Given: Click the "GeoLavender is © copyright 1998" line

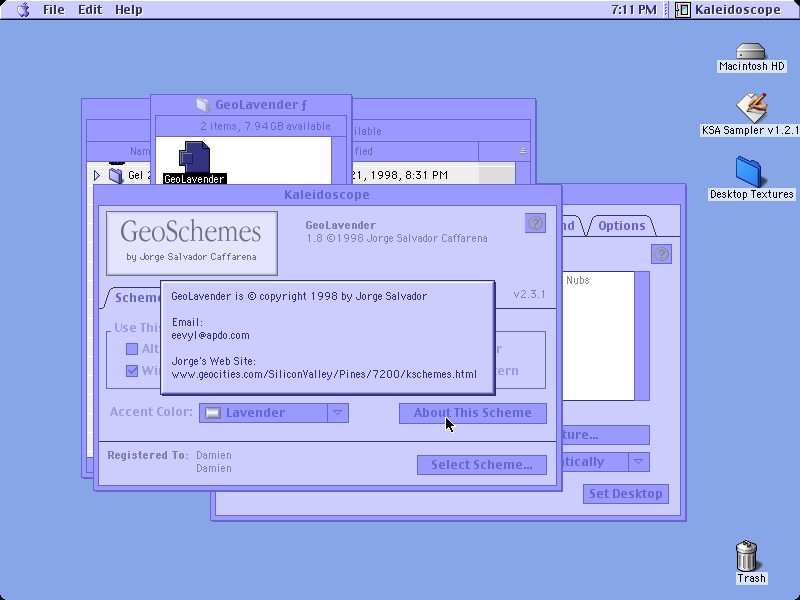Looking at the screenshot, I should 299,296.
